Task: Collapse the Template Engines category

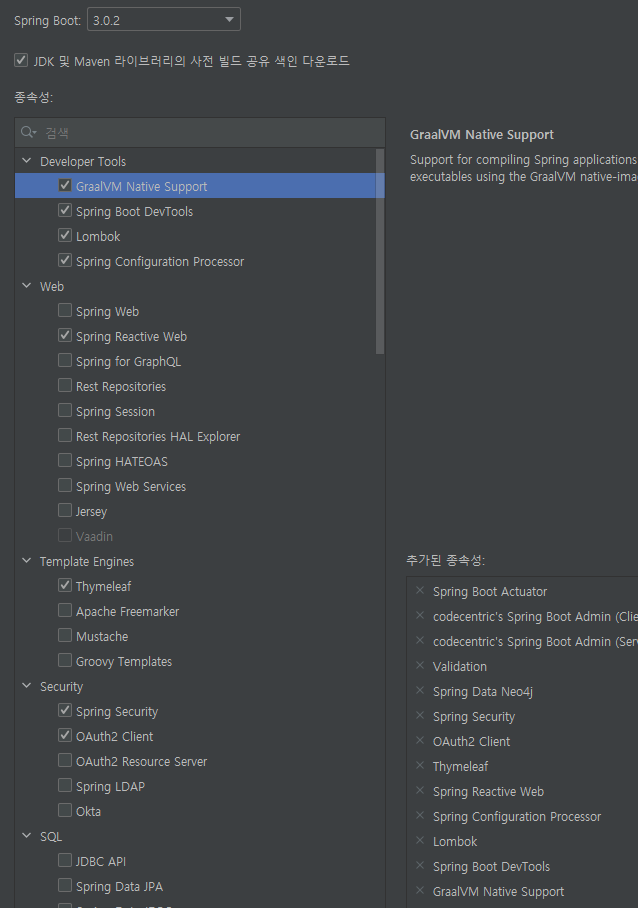Action: 27,561
